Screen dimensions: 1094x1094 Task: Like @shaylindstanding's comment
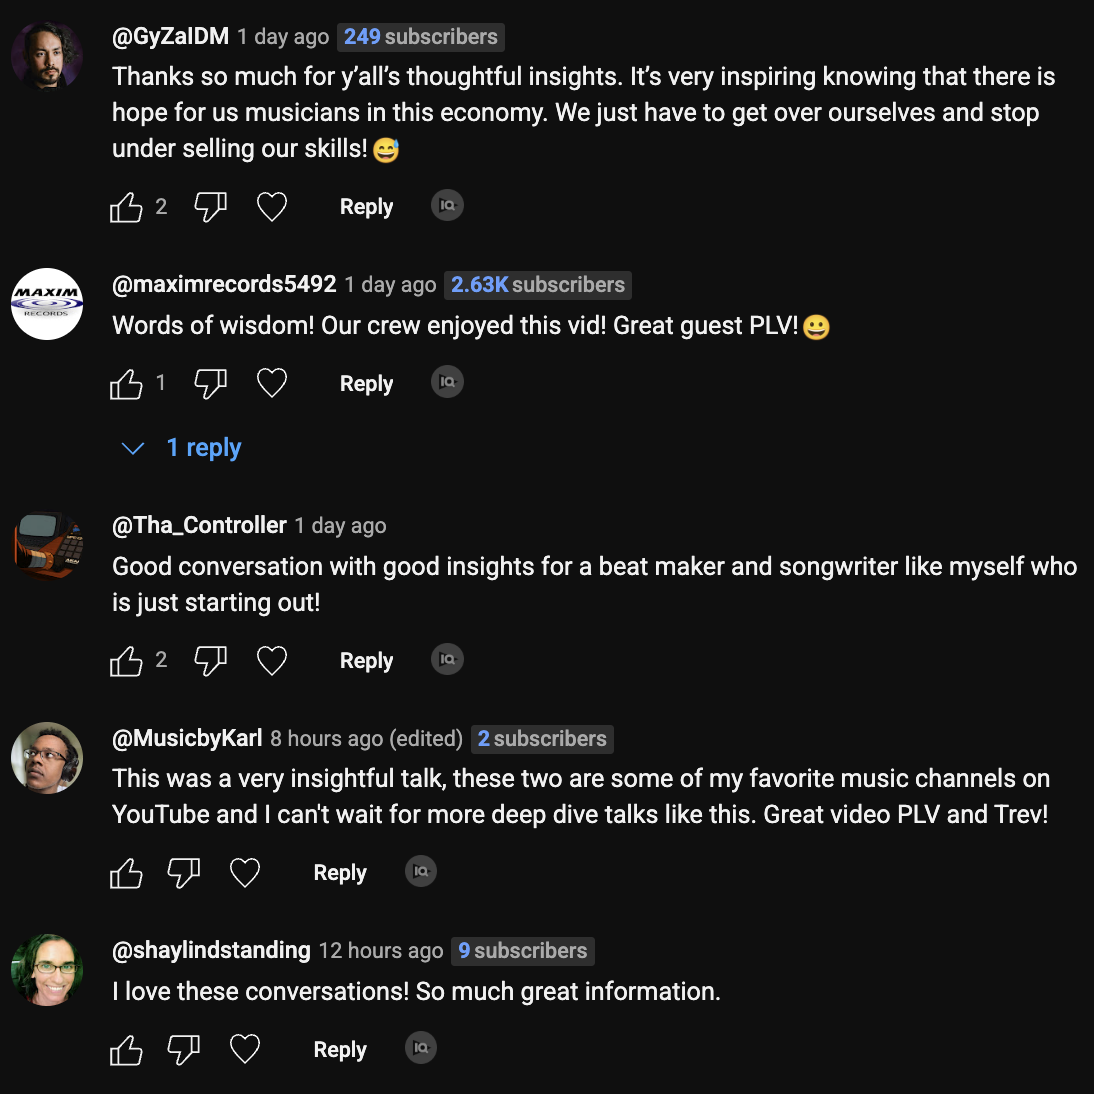click(126, 1050)
